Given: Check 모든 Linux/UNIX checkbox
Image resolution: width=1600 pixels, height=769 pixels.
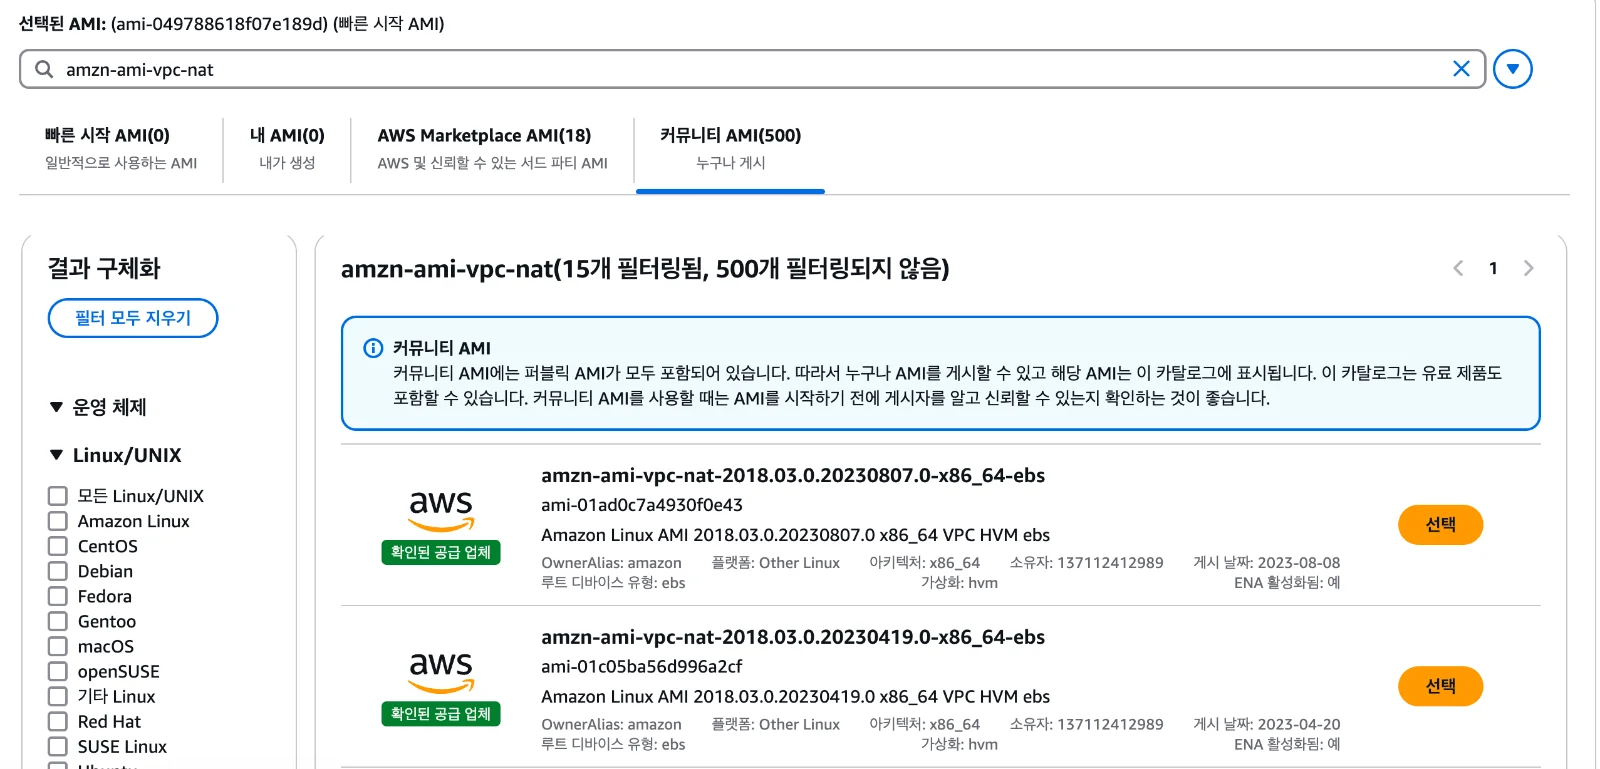Looking at the screenshot, I should pos(58,496).
